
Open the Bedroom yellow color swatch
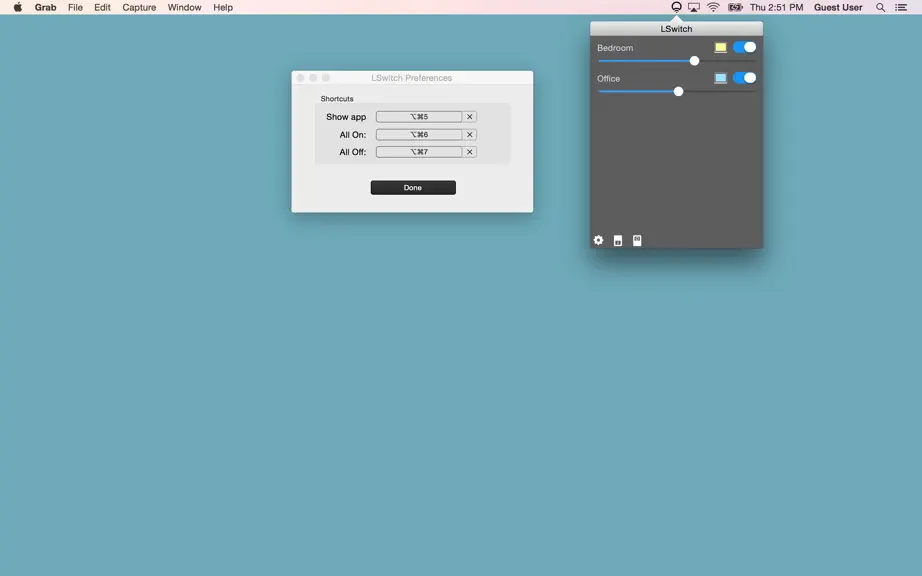(x=720, y=47)
